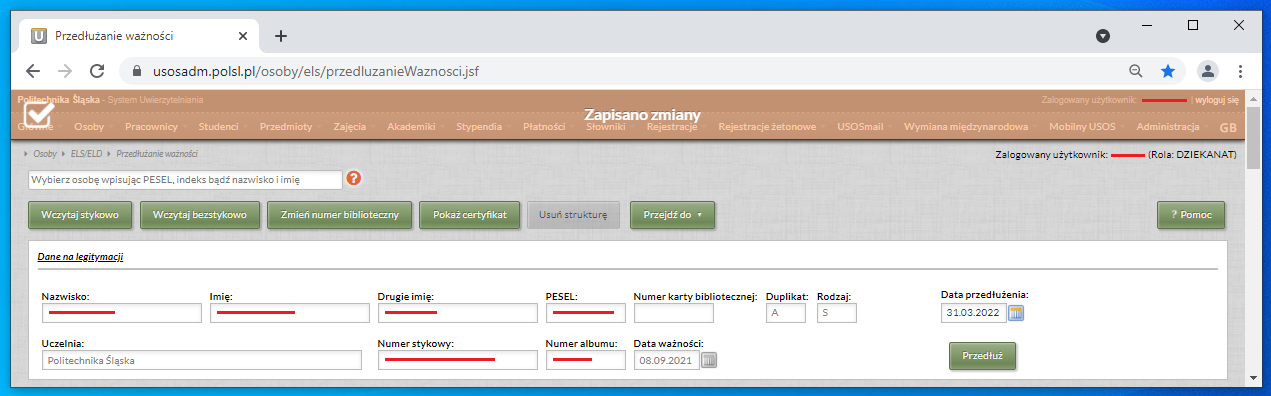This screenshot has height=396, width=1271.
Task: Open calendar for Data przedłużenia
Action: click(x=1017, y=313)
